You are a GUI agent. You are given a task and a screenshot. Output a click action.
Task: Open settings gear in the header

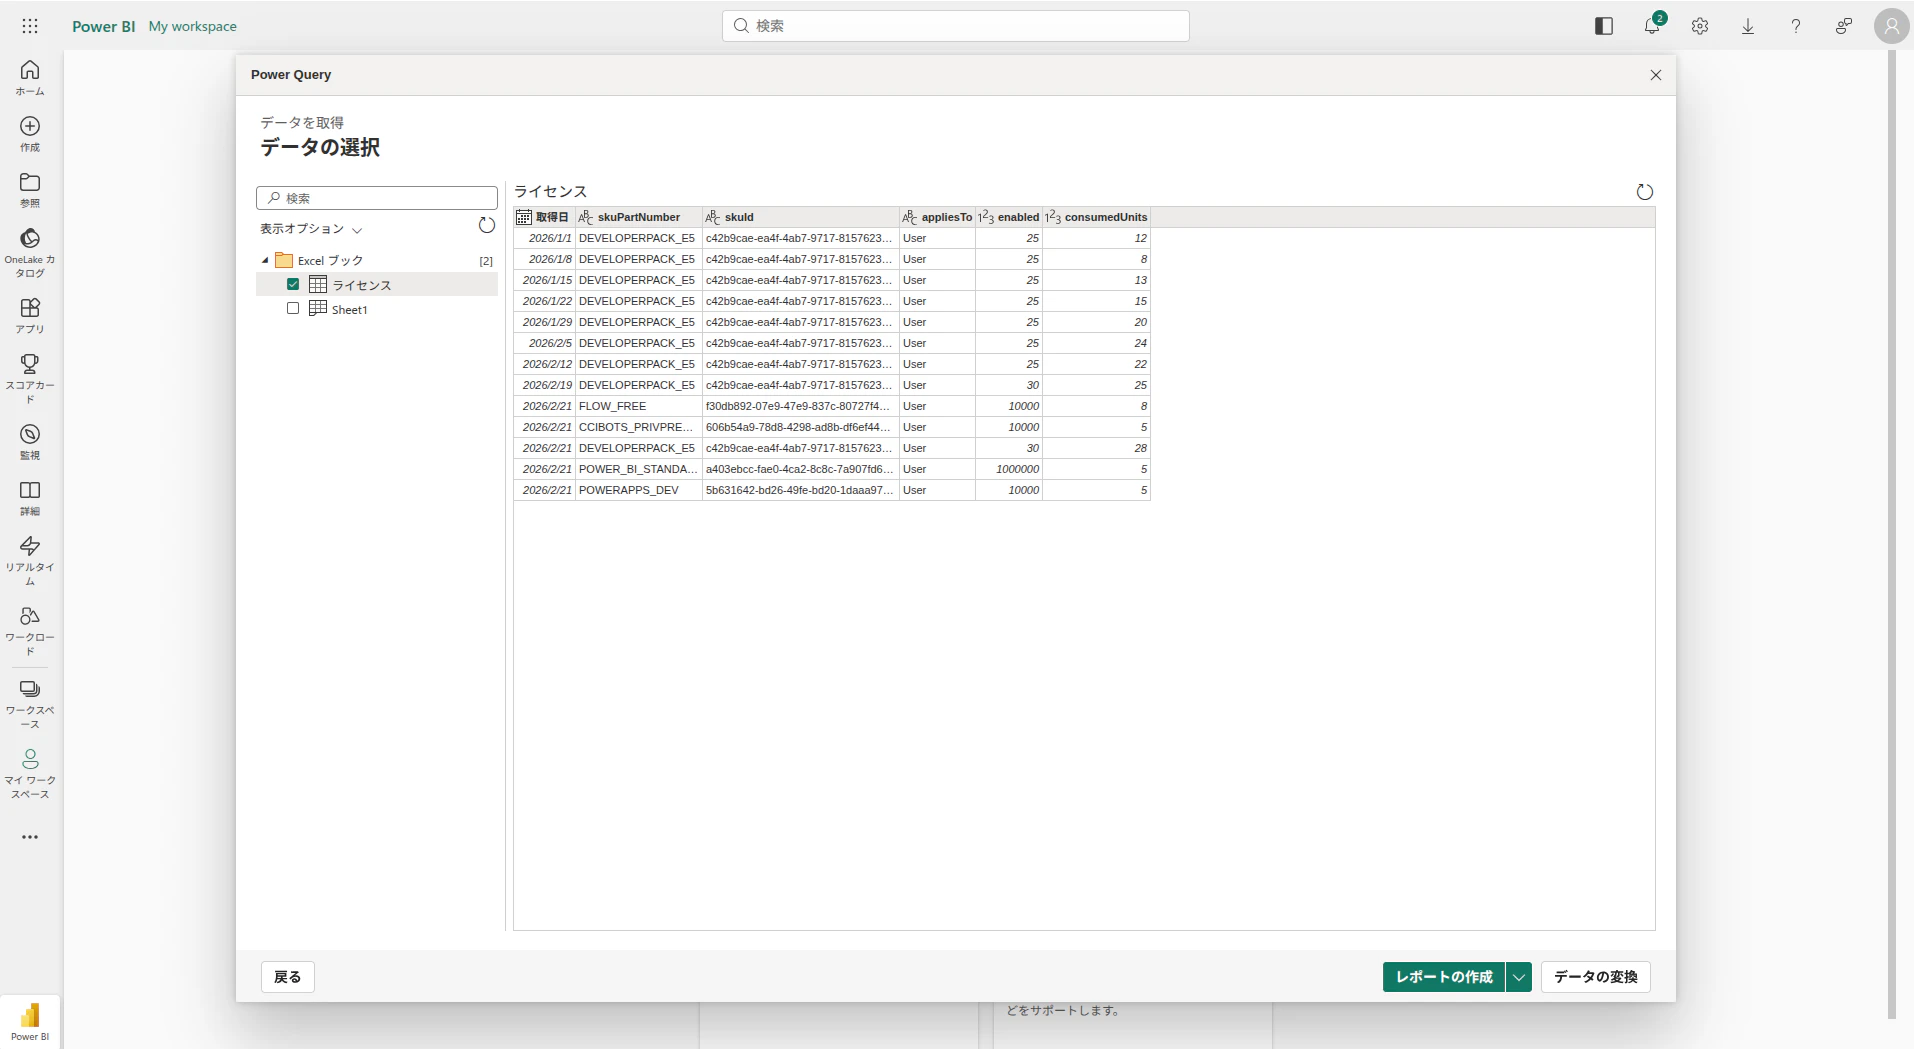pos(1700,26)
